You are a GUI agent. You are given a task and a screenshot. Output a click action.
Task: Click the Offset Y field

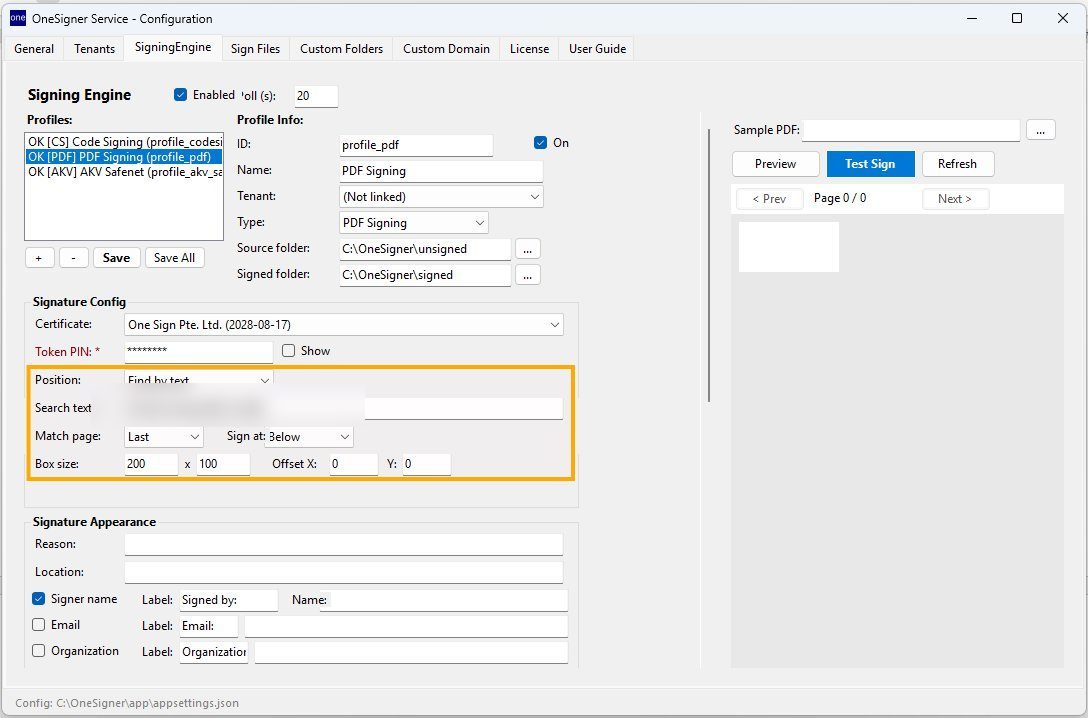point(427,464)
